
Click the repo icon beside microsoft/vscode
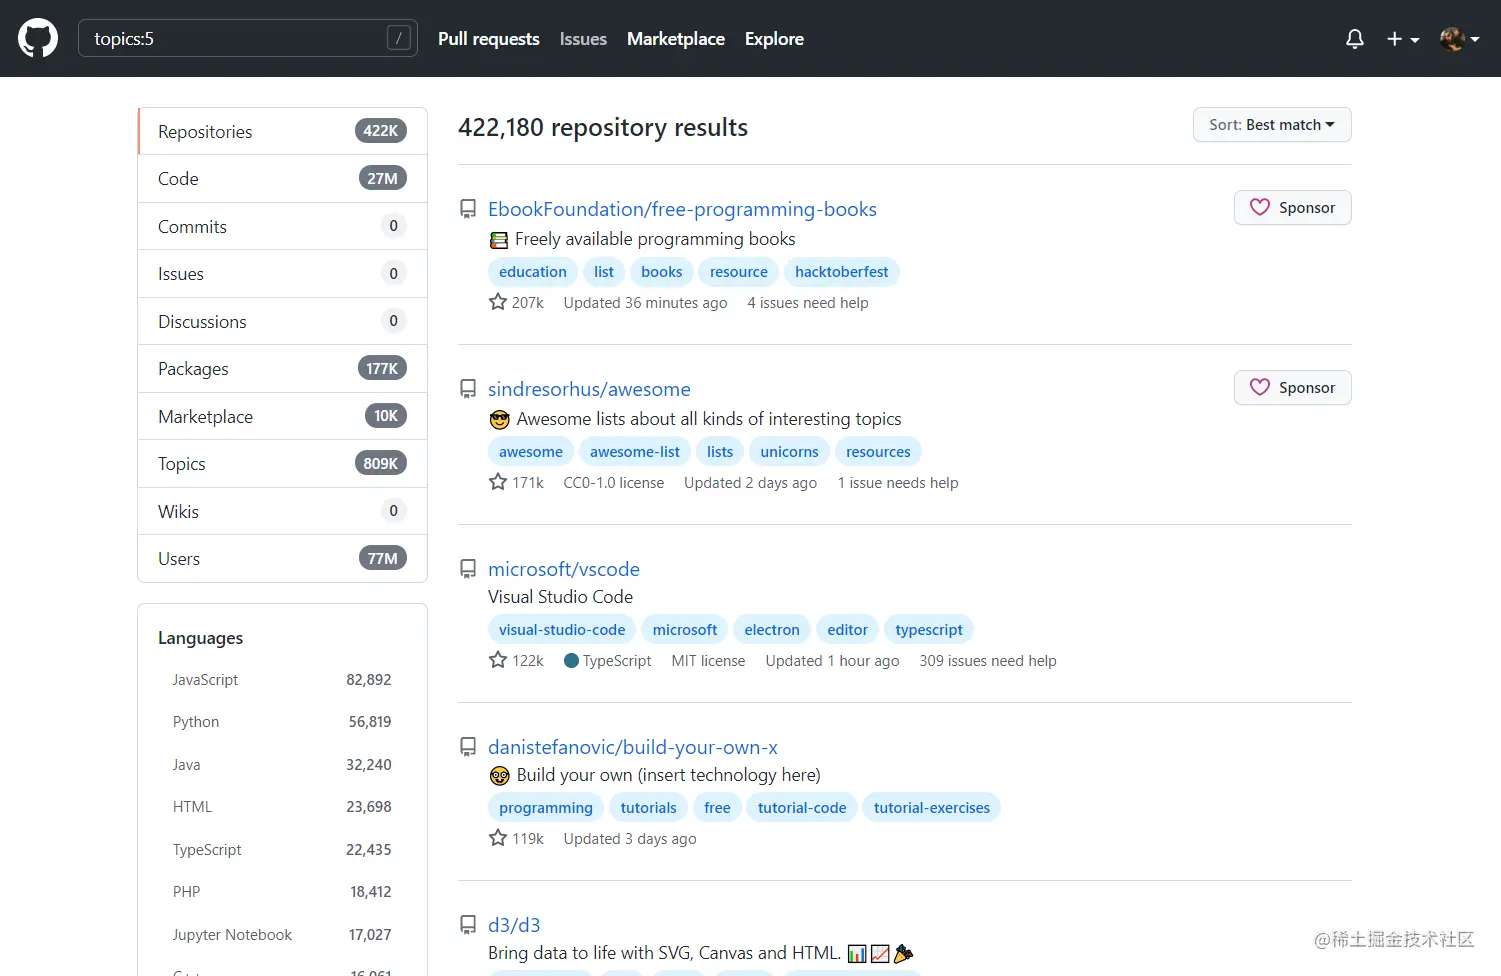(x=468, y=569)
